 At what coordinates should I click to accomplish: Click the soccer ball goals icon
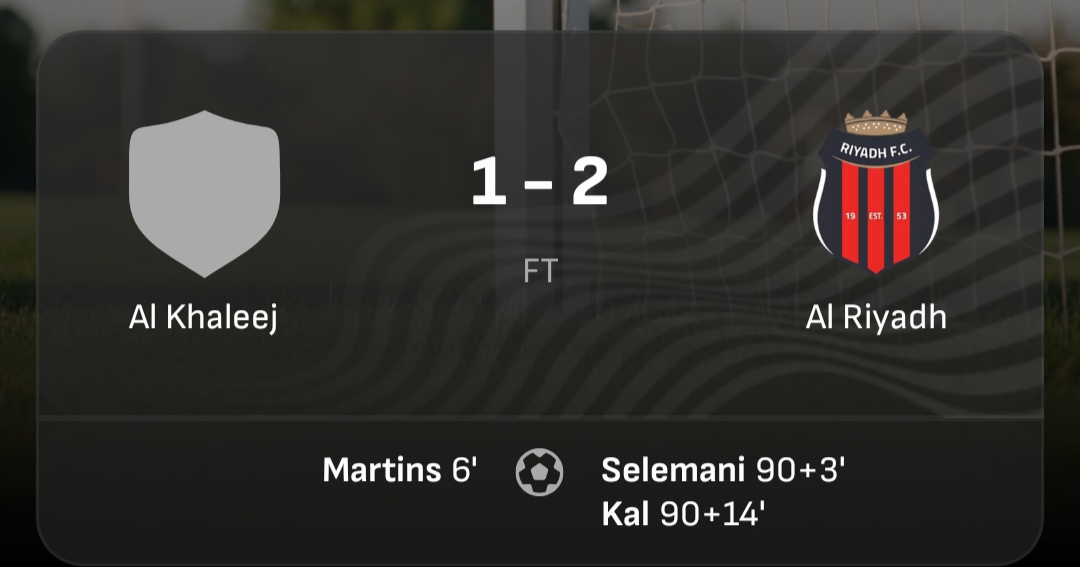pos(539,472)
